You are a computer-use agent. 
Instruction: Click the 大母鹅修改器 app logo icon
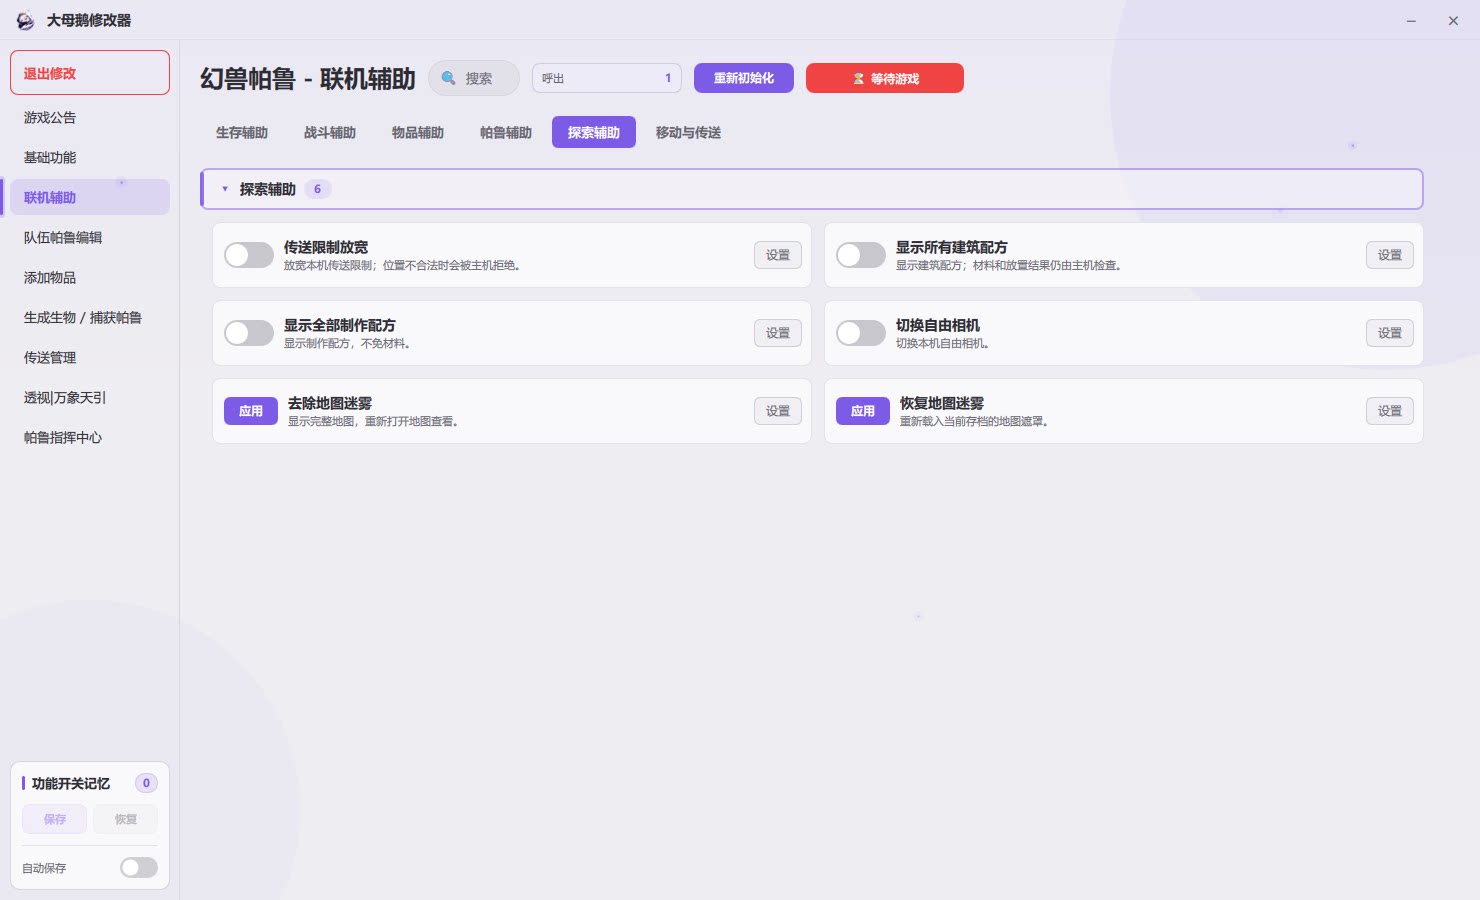(25, 20)
